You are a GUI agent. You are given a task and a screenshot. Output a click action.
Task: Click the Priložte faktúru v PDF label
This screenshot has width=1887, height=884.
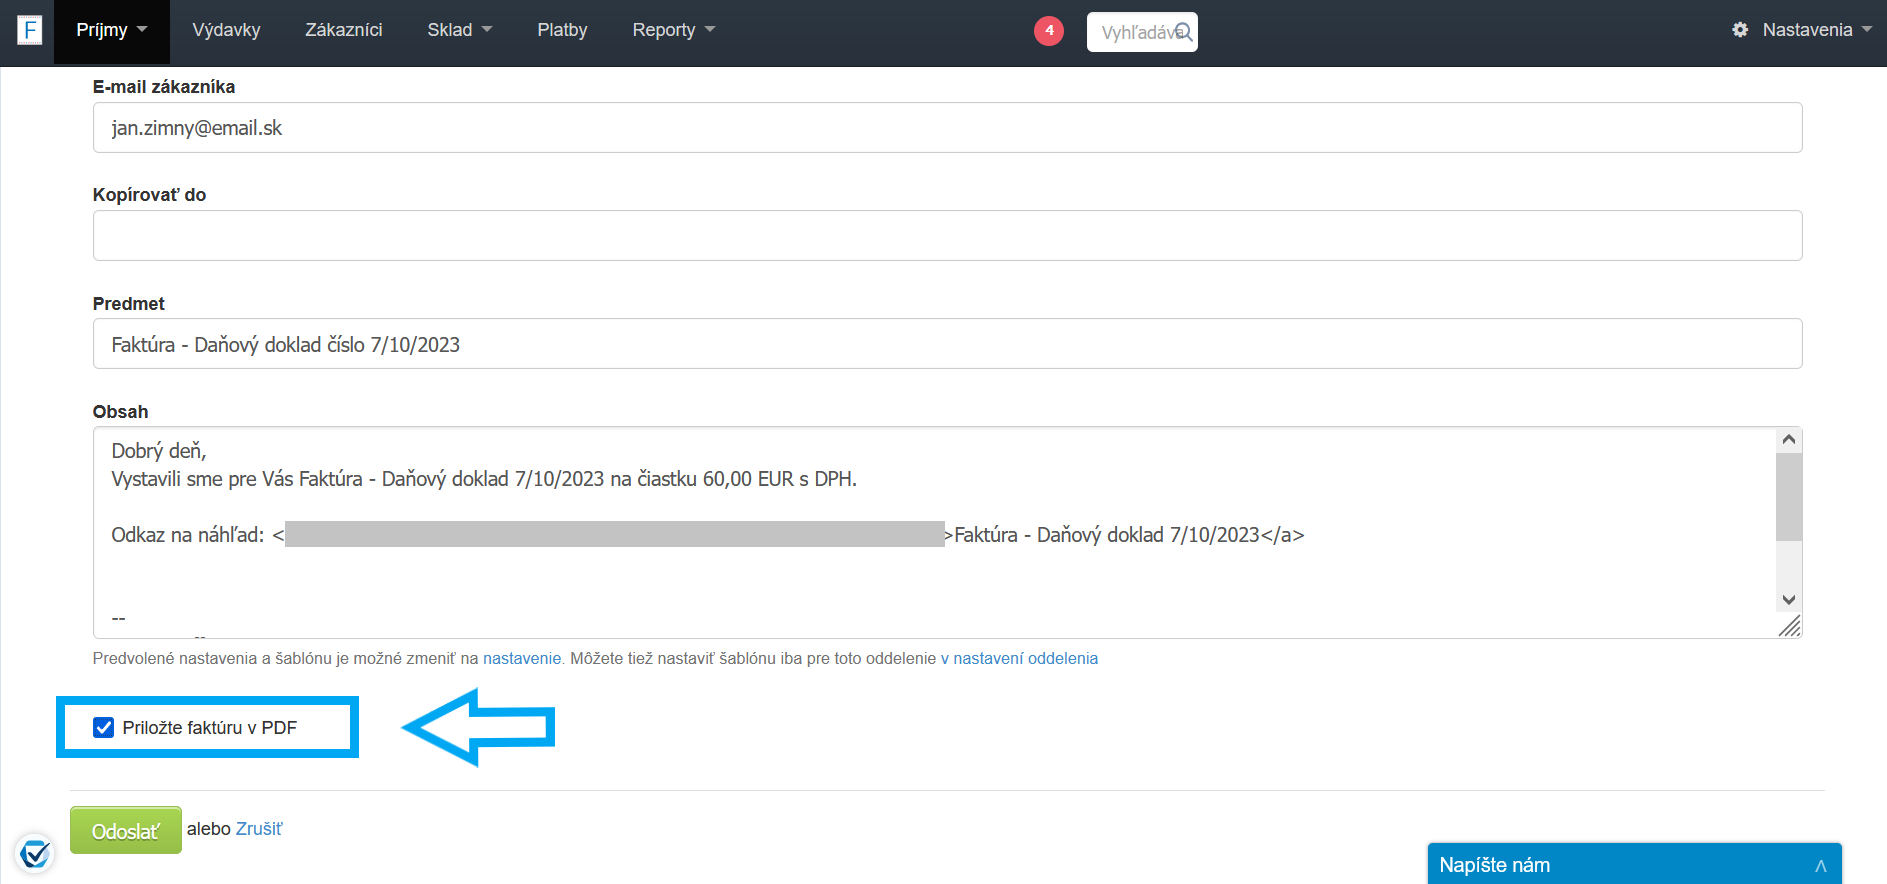coord(210,727)
